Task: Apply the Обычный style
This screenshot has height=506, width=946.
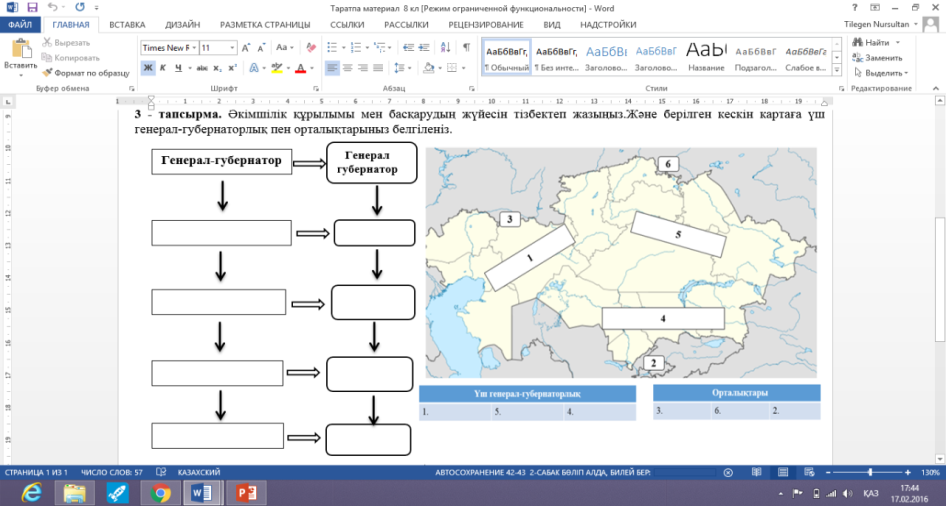Action: 507,59
